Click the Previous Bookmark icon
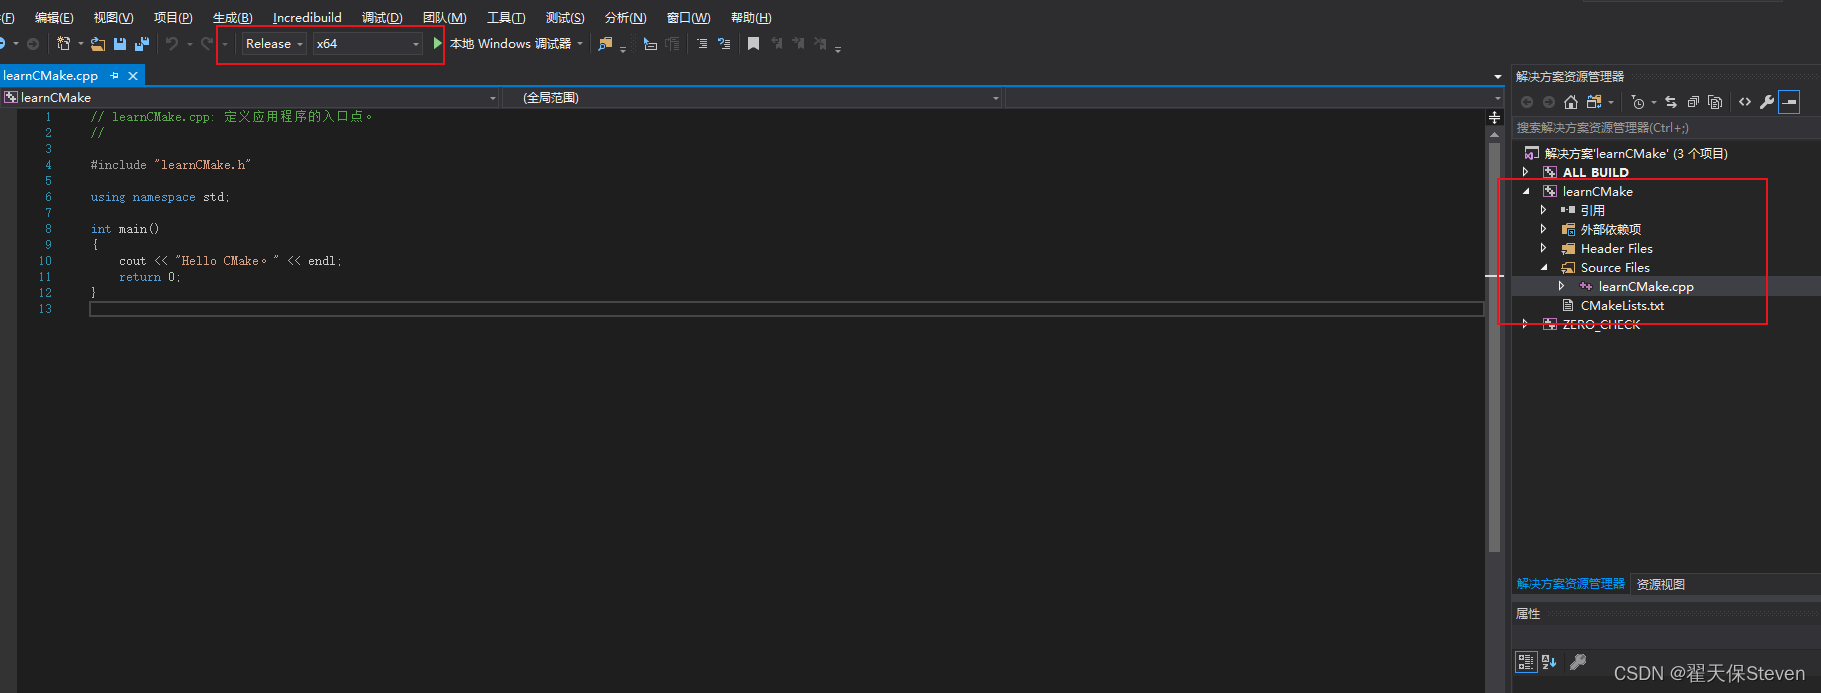The height and width of the screenshot is (693, 1821). click(x=776, y=44)
